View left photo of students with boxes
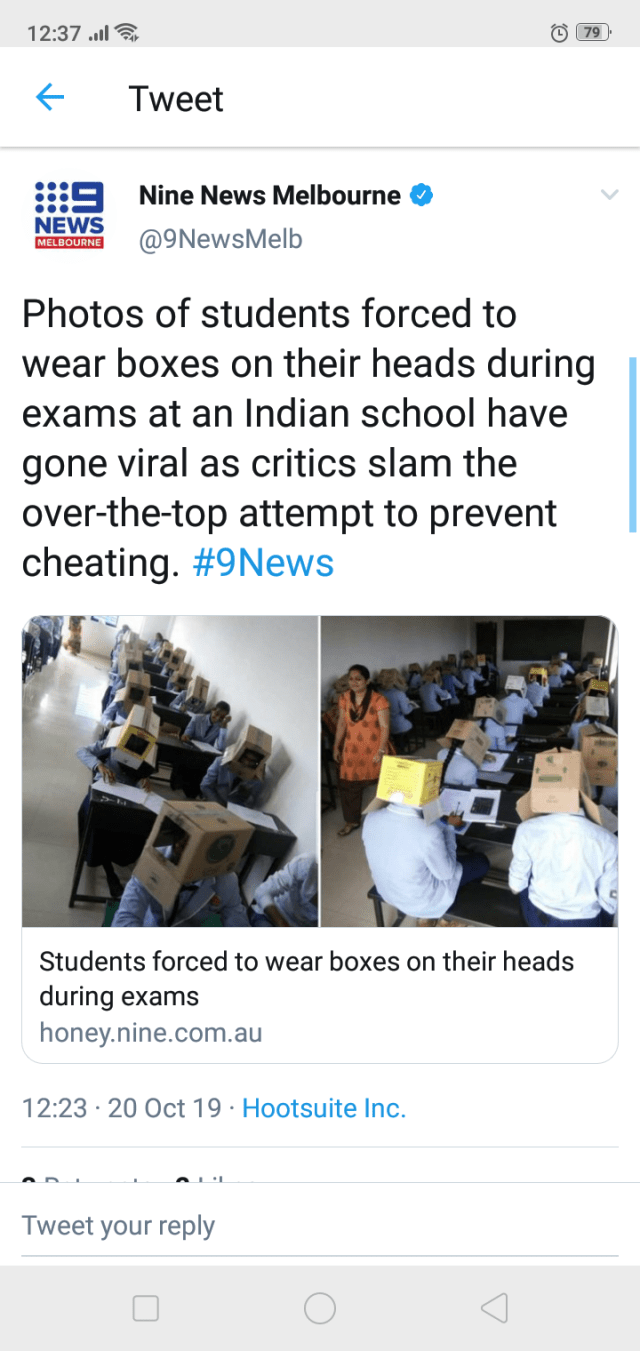640x1351 pixels. click(170, 771)
